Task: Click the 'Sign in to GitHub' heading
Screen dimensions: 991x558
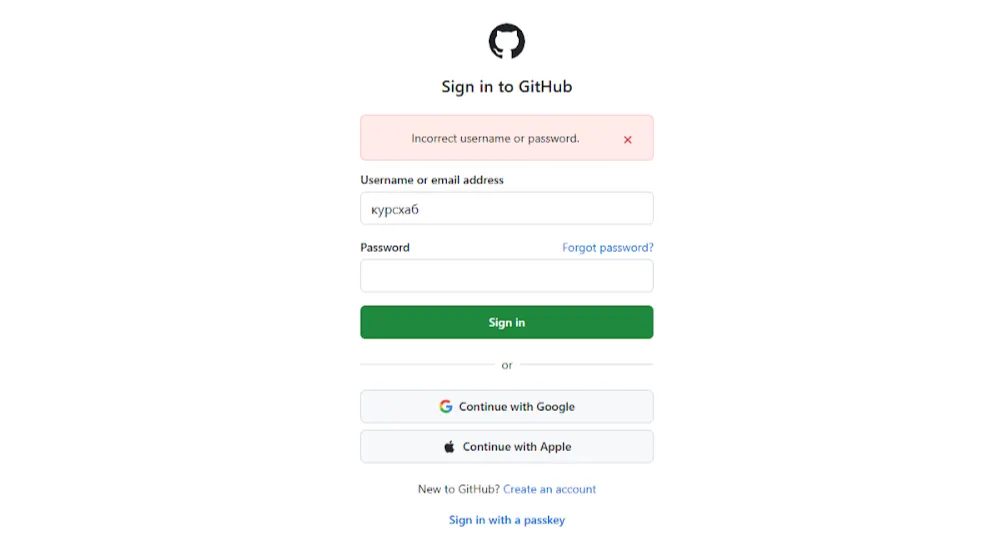Action: (x=506, y=87)
